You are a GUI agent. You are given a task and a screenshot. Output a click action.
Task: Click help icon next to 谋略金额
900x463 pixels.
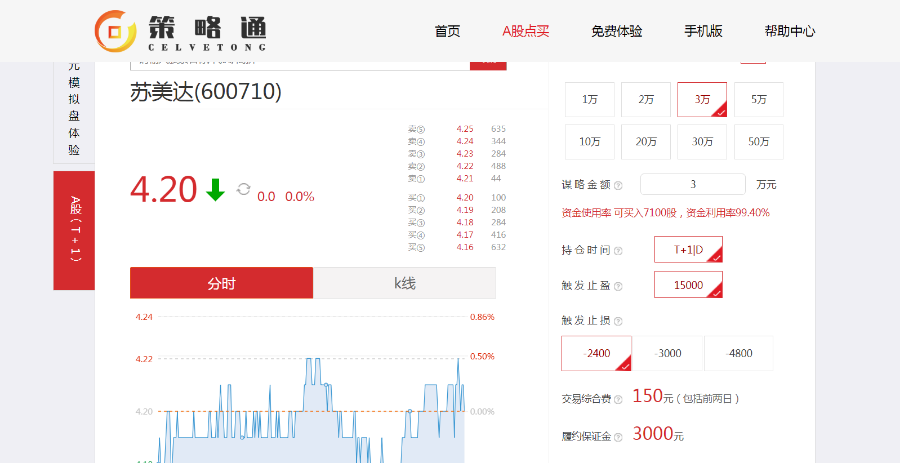(618, 185)
